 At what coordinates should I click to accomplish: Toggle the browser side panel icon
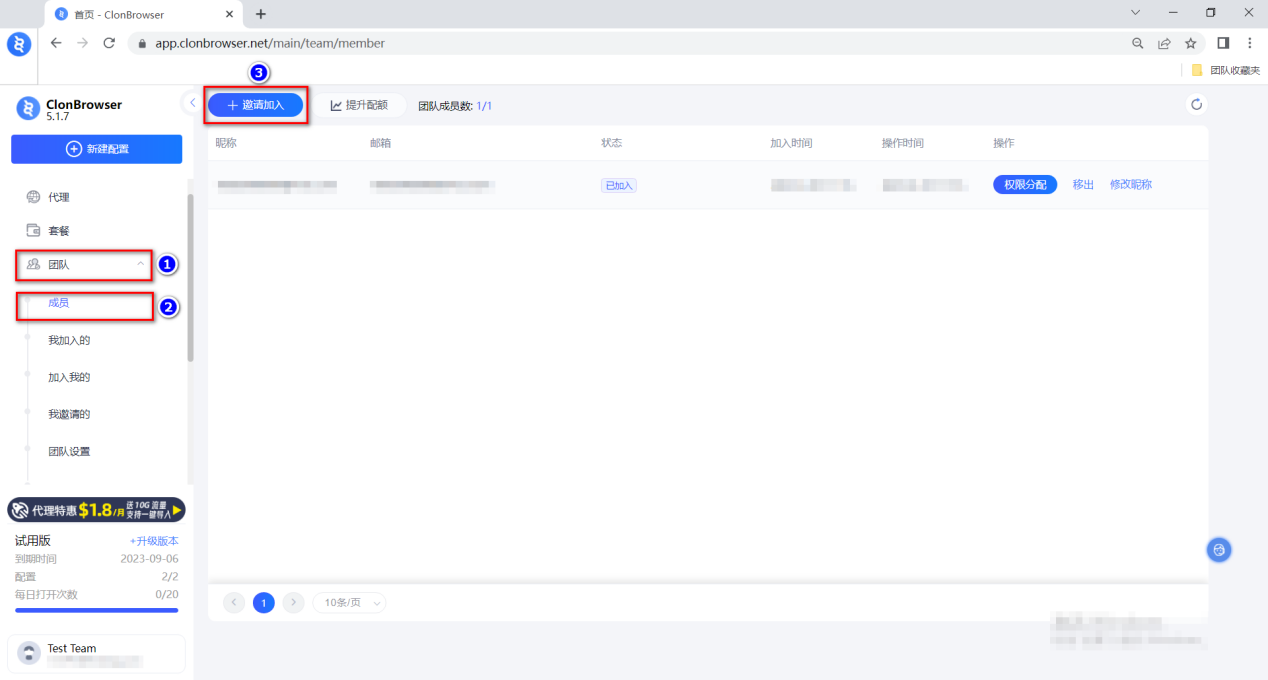click(1223, 43)
